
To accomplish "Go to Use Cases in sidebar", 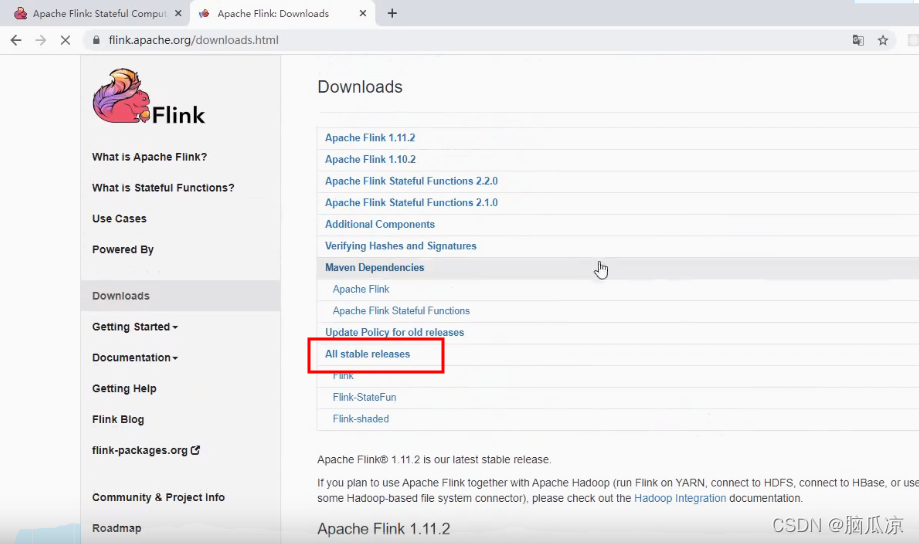I will pos(119,219).
